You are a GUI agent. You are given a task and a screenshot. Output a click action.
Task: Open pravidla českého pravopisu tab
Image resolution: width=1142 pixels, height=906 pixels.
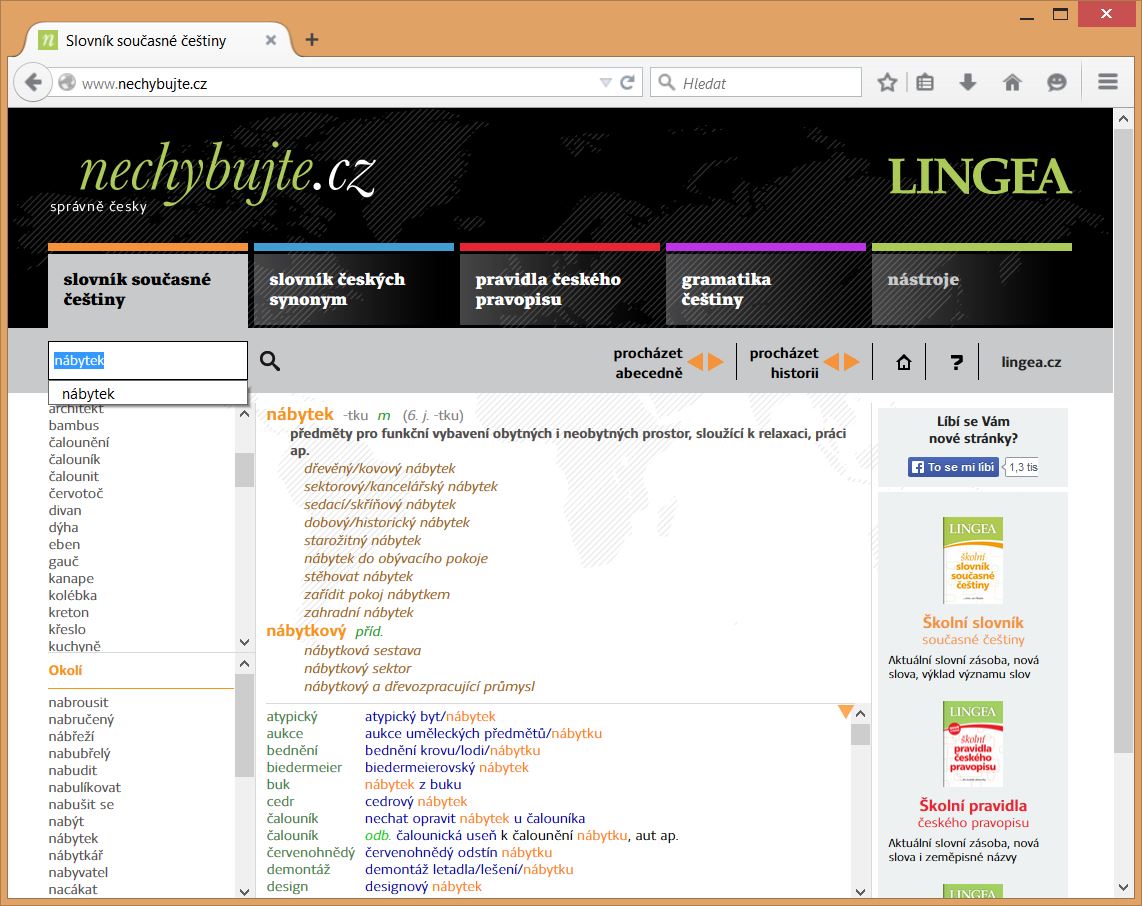point(559,289)
